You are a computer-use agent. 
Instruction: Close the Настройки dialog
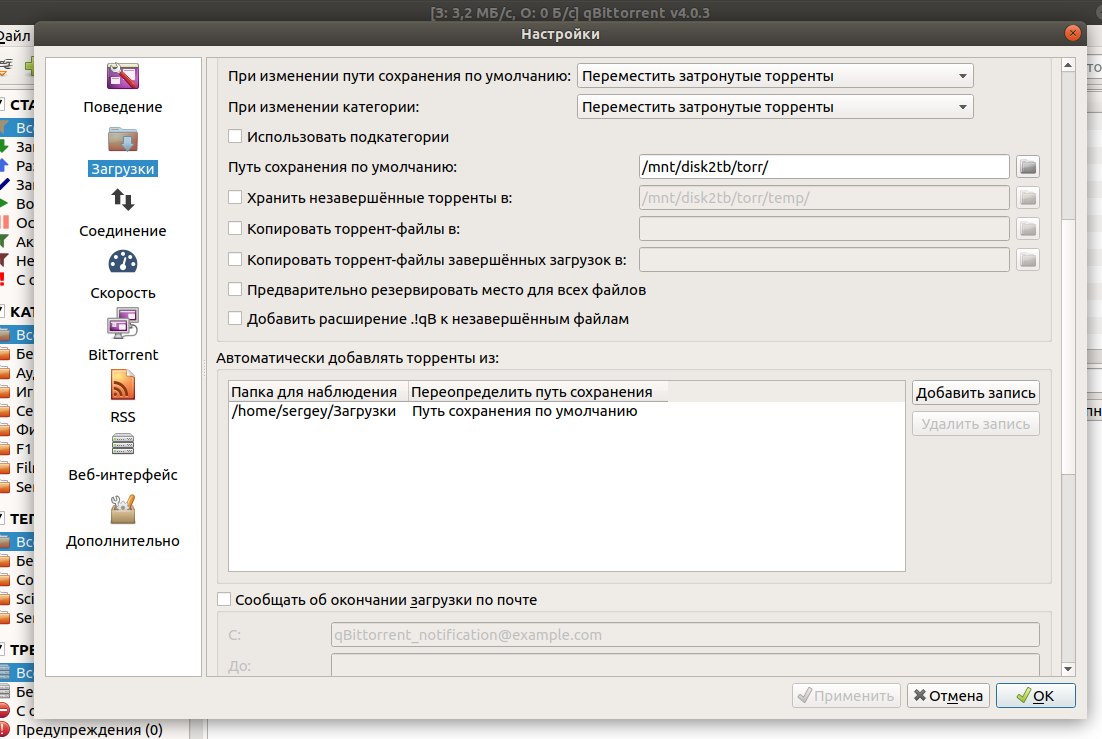coord(1072,33)
